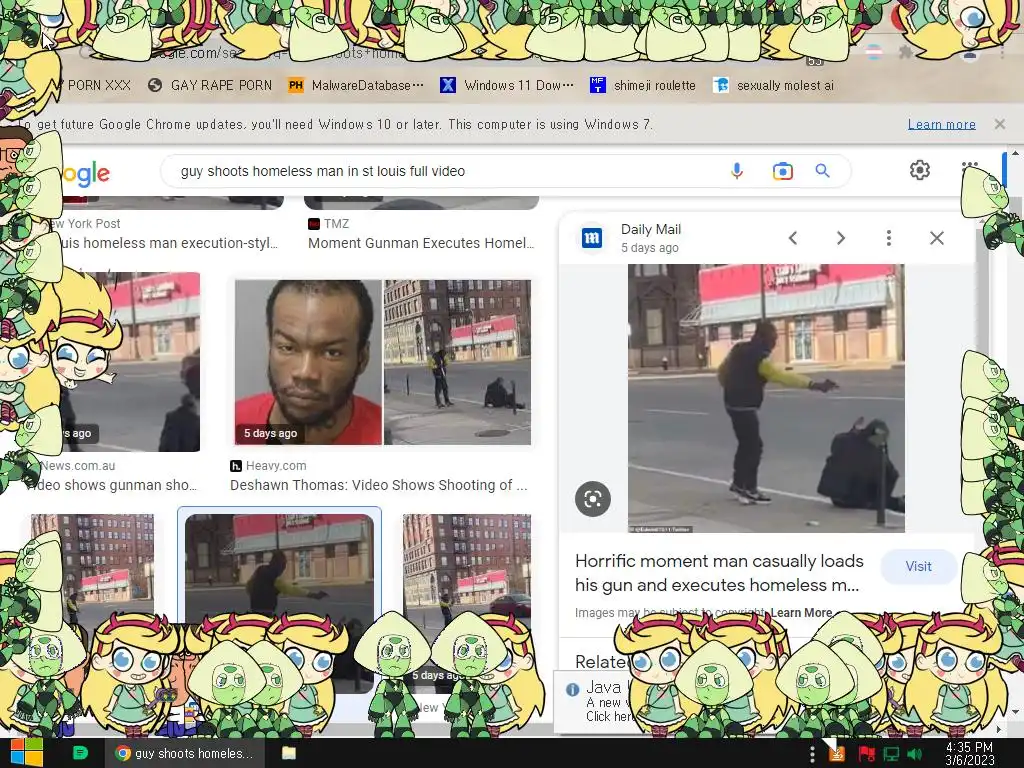Open Google quick settings gear
This screenshot has width=1024, height=768.
click(x=920, y=170)
